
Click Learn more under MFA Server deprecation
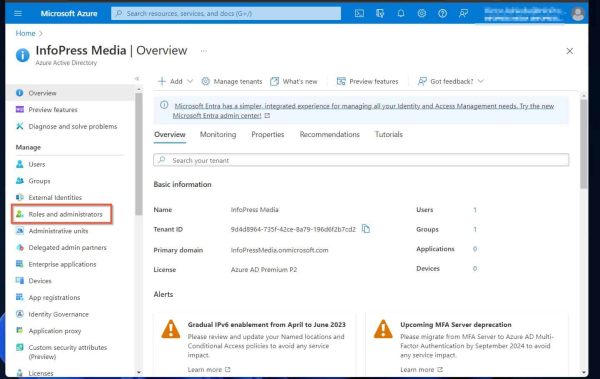click(421, 369)
